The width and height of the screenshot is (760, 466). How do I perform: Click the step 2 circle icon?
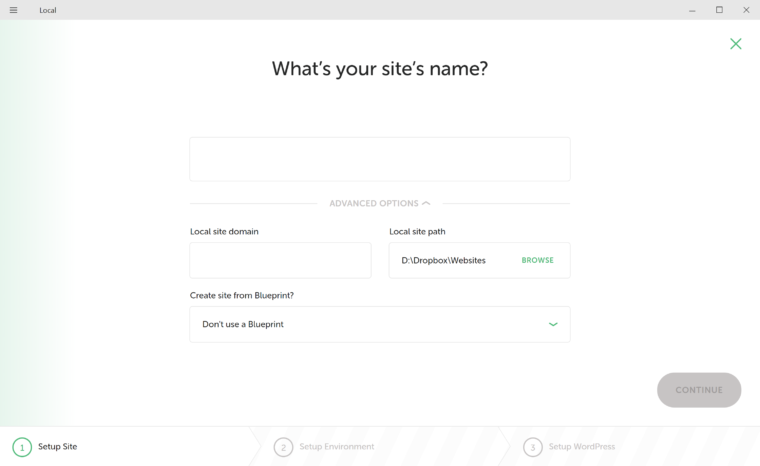click(283, 447)
